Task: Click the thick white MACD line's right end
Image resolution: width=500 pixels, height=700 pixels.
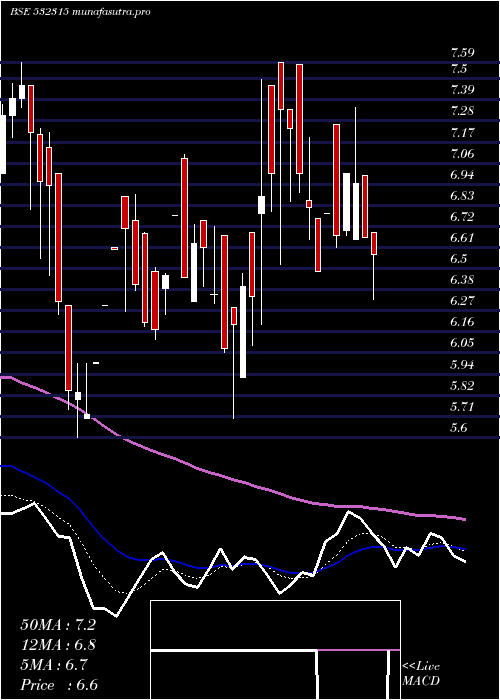Action: pos(464,561)
